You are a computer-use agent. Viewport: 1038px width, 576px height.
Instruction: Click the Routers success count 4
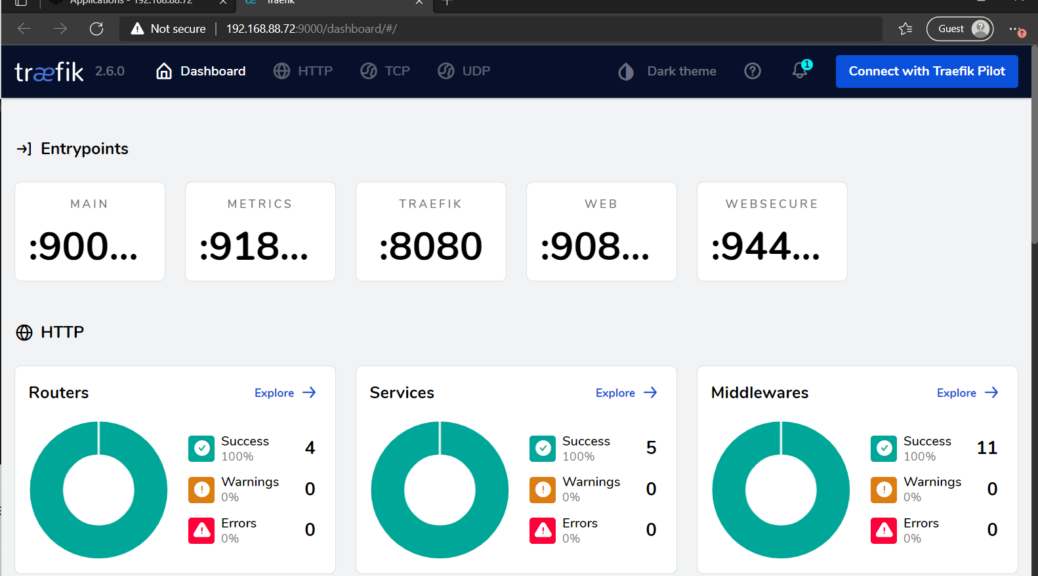click(310, 448)
